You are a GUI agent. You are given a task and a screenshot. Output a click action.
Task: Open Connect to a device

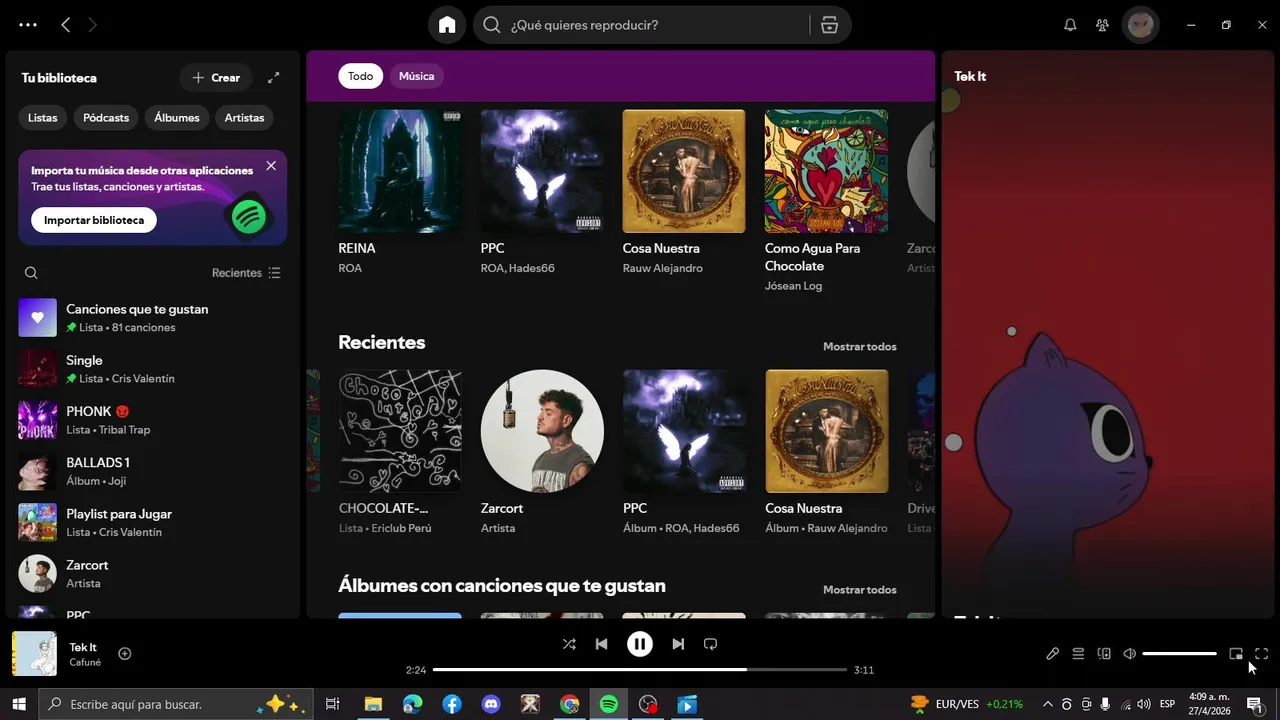(x=1104, y=654)
